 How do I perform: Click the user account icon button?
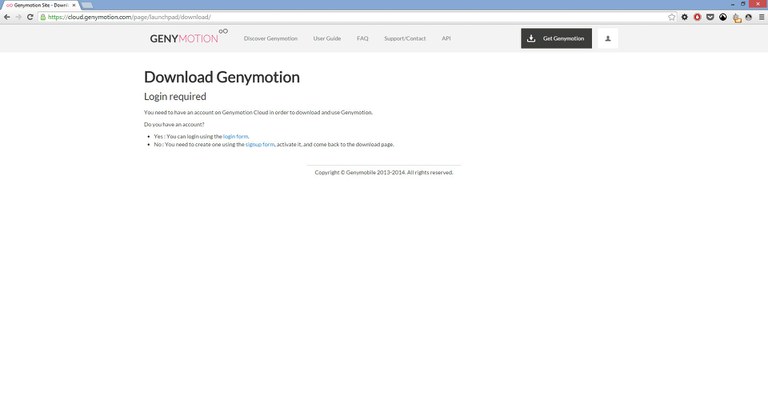(608, 38)
